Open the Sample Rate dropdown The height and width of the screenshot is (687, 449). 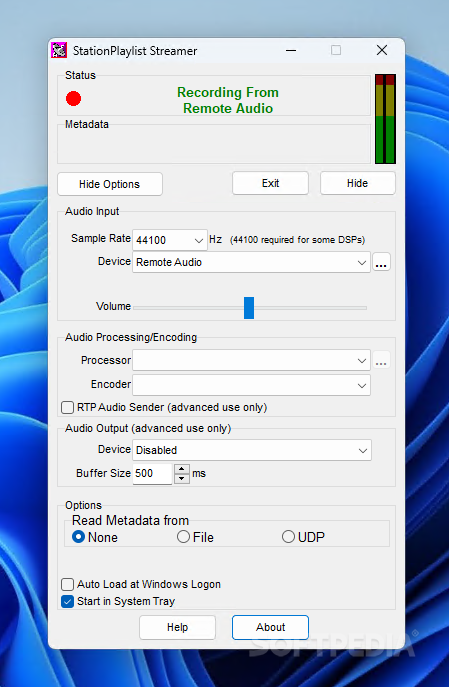pyautogui.click(x=170, y=240)
